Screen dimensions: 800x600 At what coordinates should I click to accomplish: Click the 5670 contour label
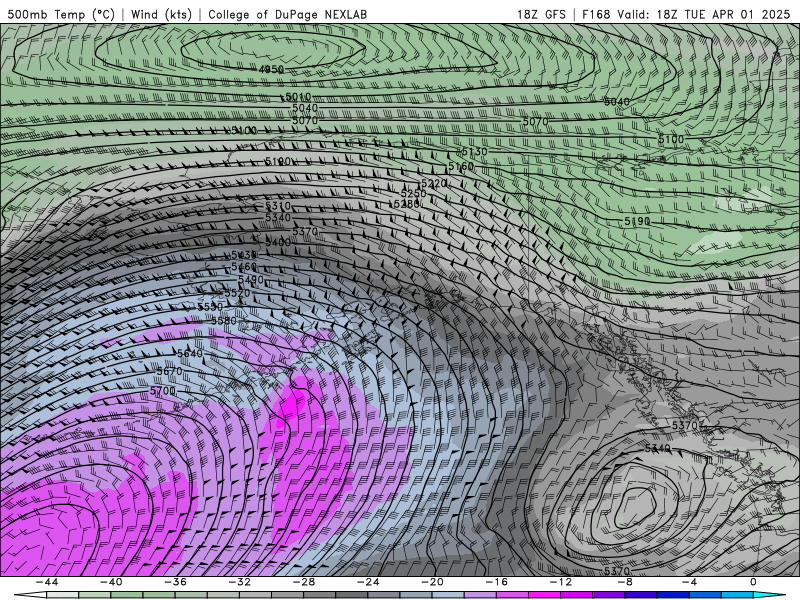169,371
